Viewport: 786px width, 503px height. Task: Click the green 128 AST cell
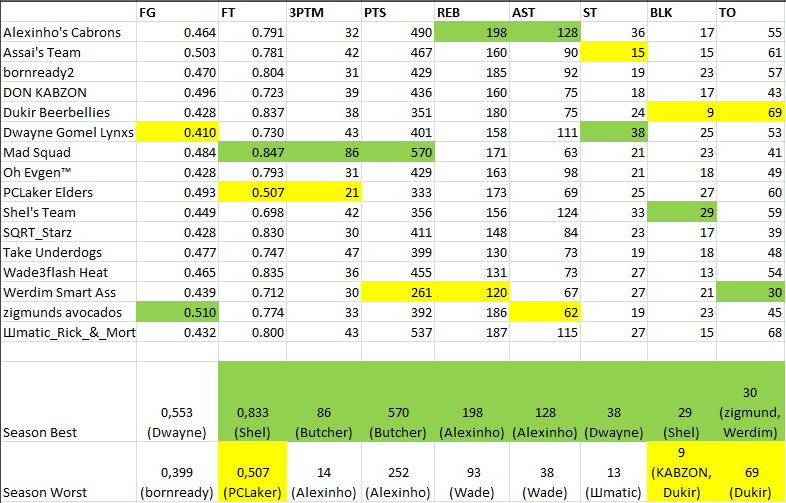[545, 32]
